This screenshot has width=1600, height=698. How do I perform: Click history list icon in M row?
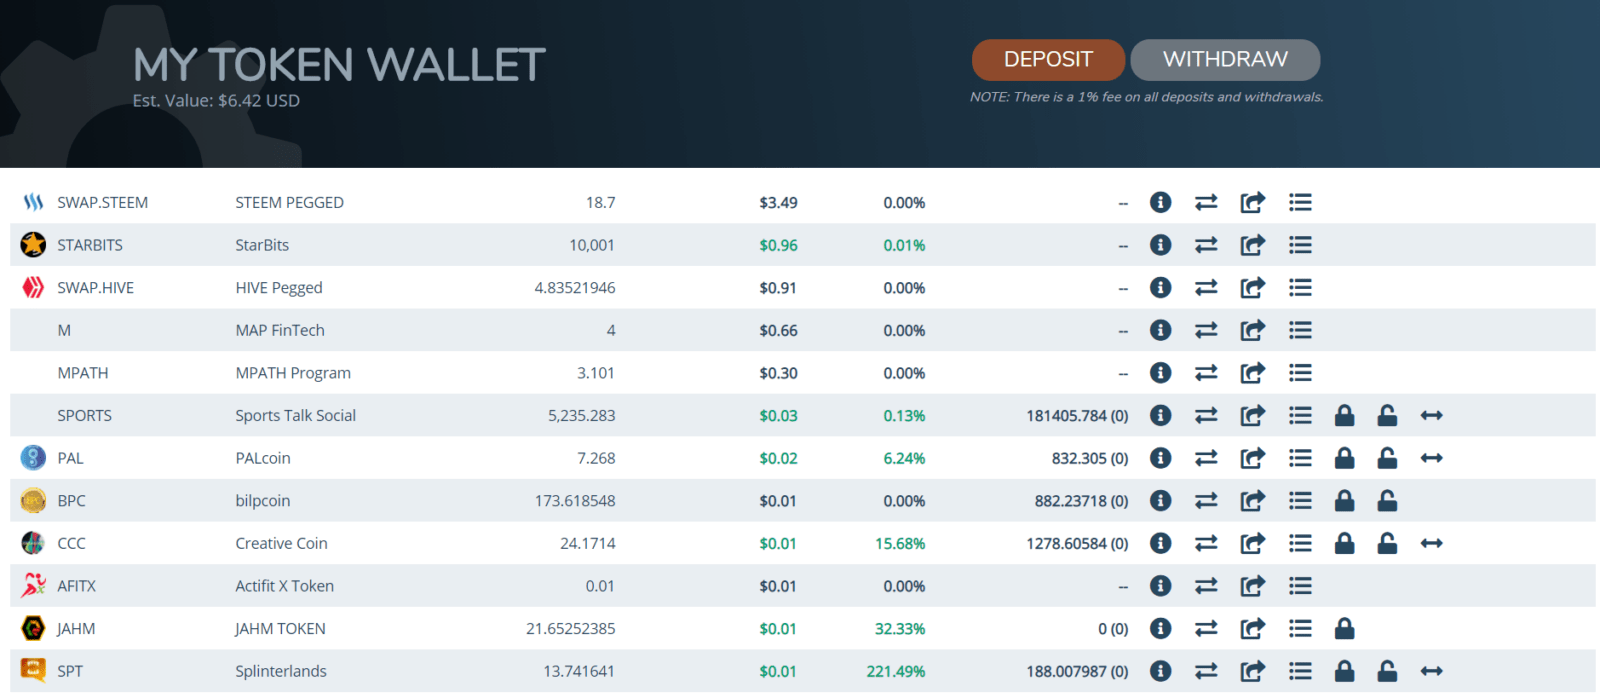(x=1300, y=331)
